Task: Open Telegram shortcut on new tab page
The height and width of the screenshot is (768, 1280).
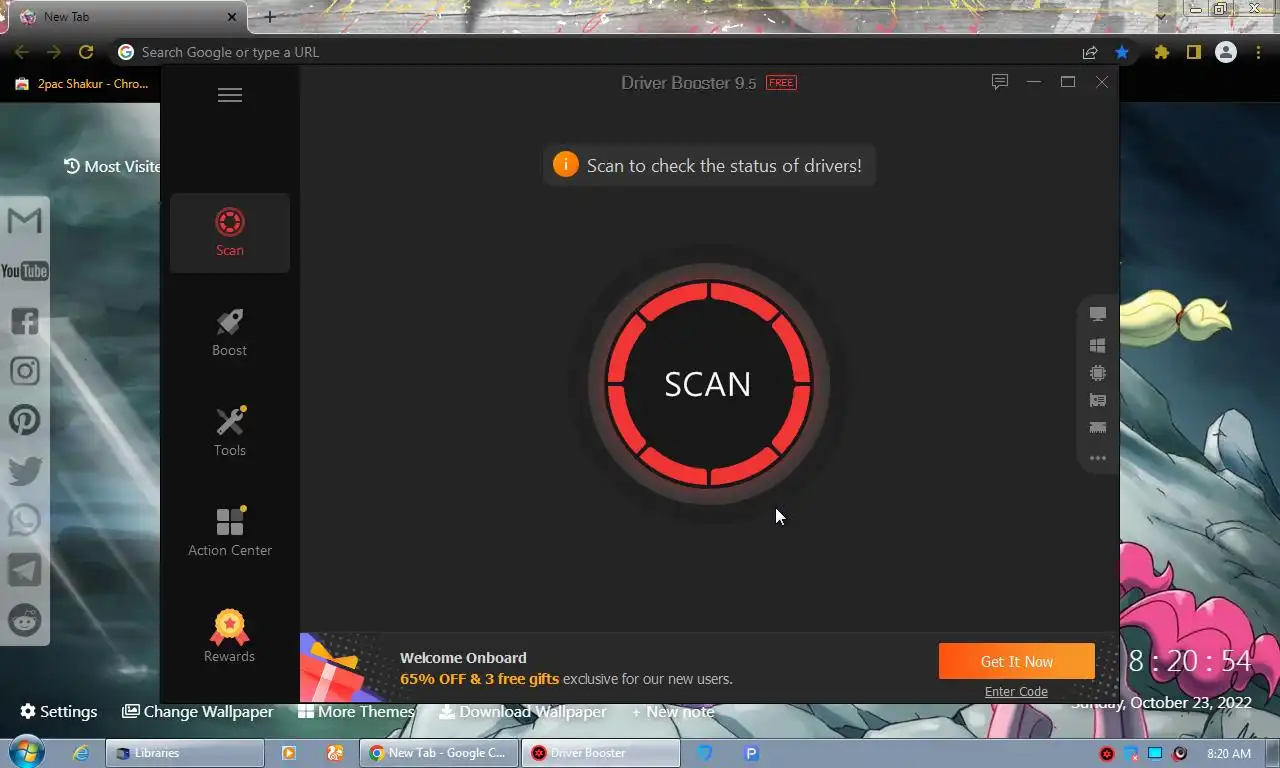Action: tap(25, 570)
